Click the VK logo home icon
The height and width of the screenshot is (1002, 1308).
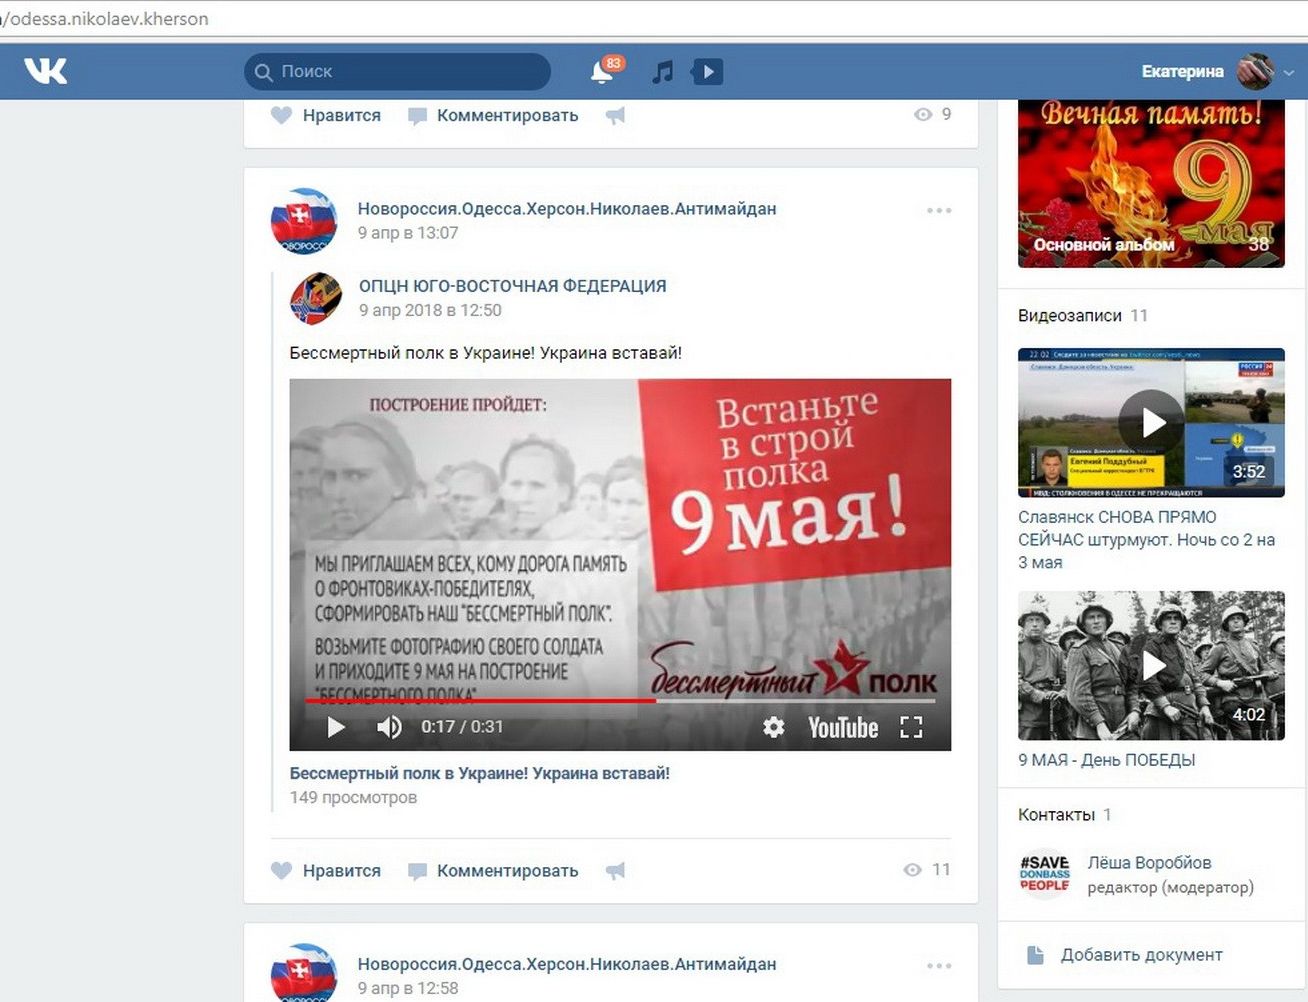[x=46, y=71]
